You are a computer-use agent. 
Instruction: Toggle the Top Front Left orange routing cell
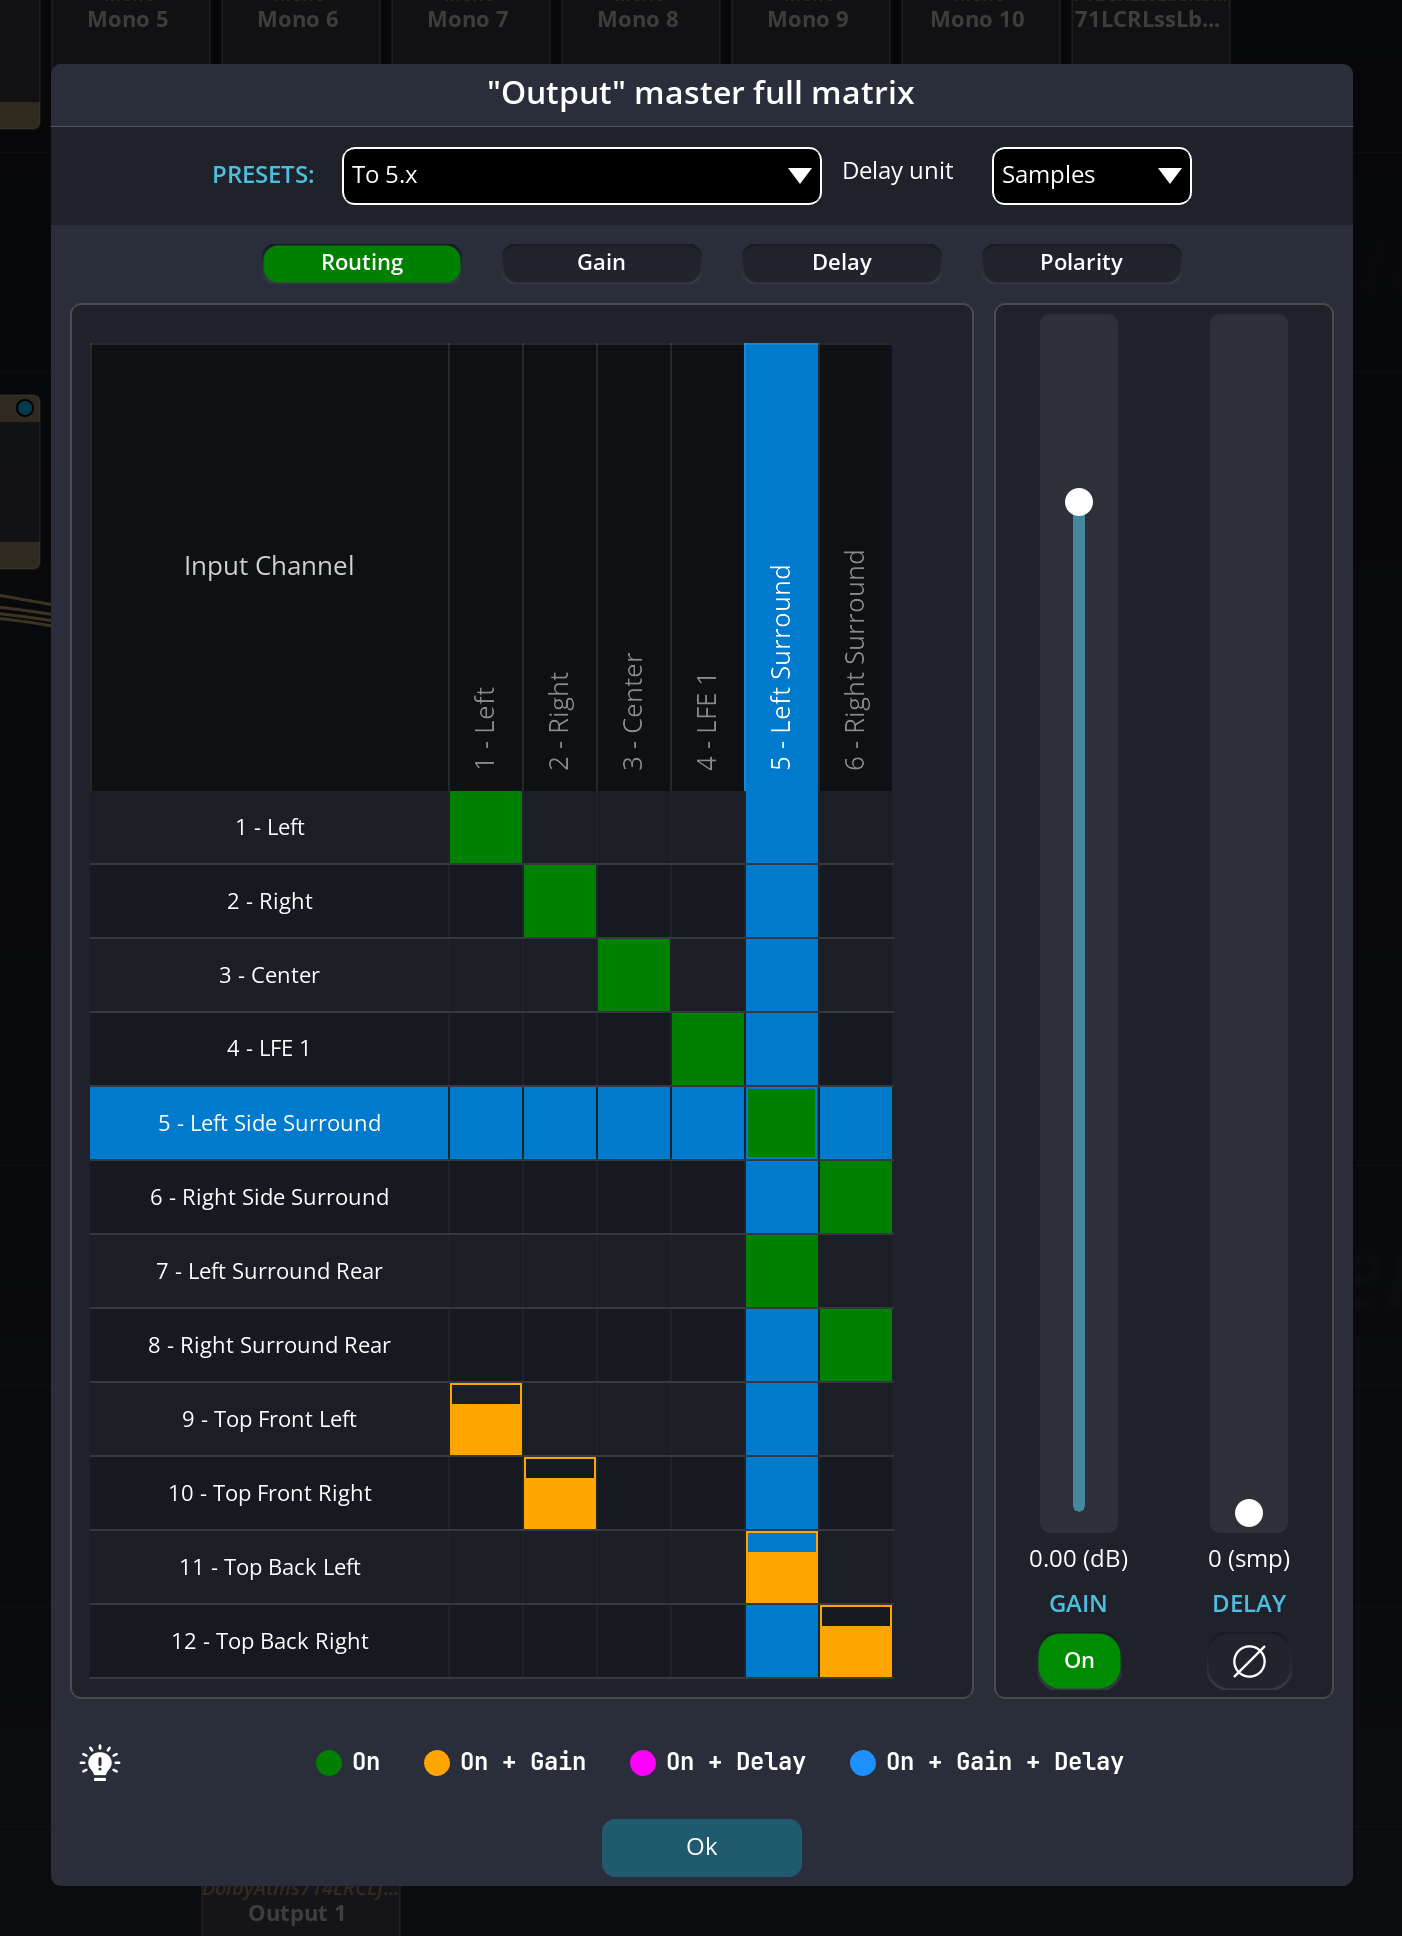(486, 1419)
